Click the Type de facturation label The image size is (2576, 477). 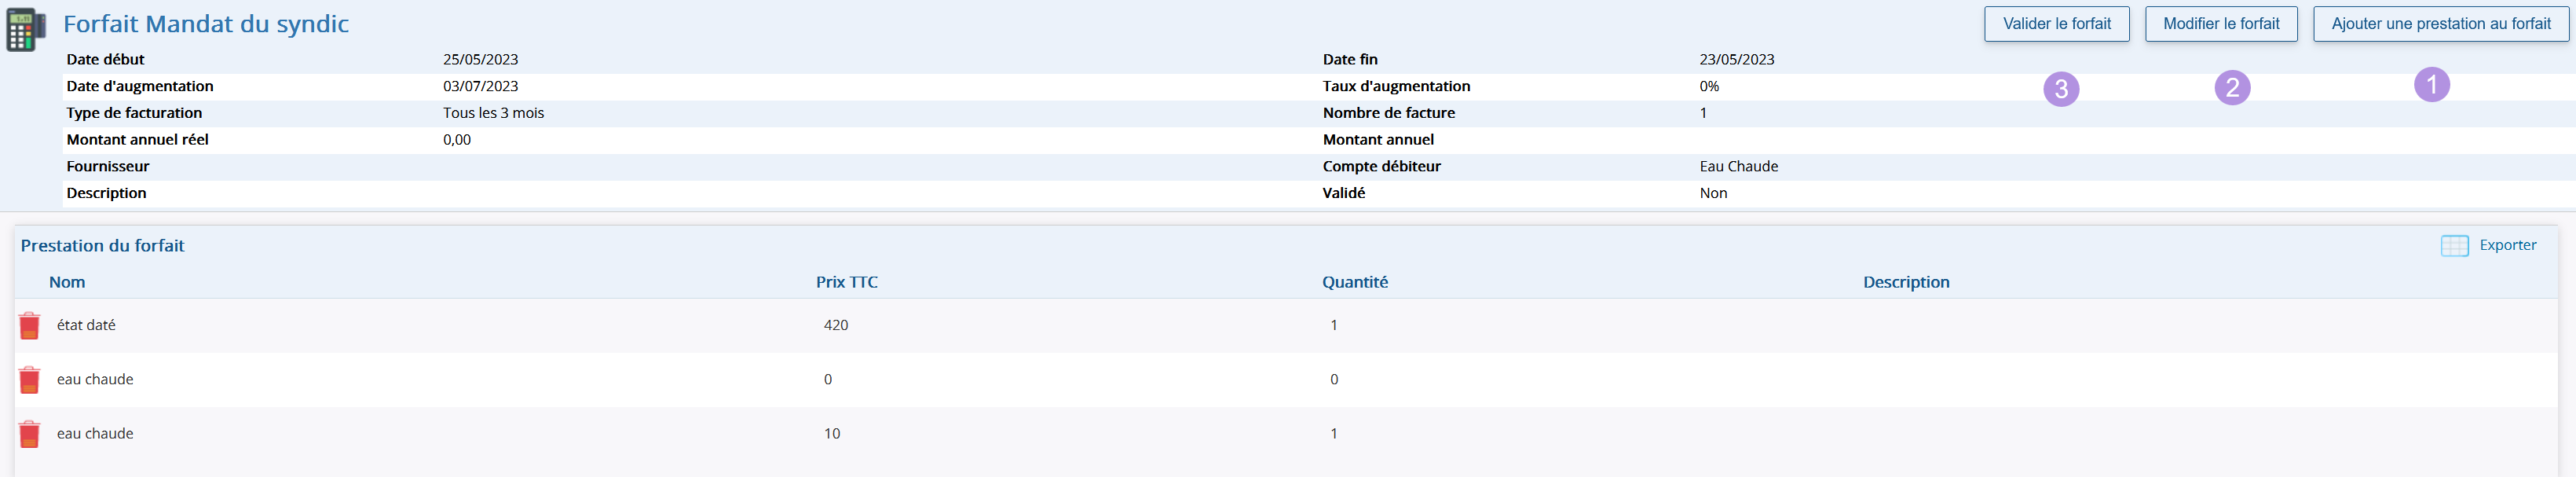pyautogui.click(x=134, y=113)
